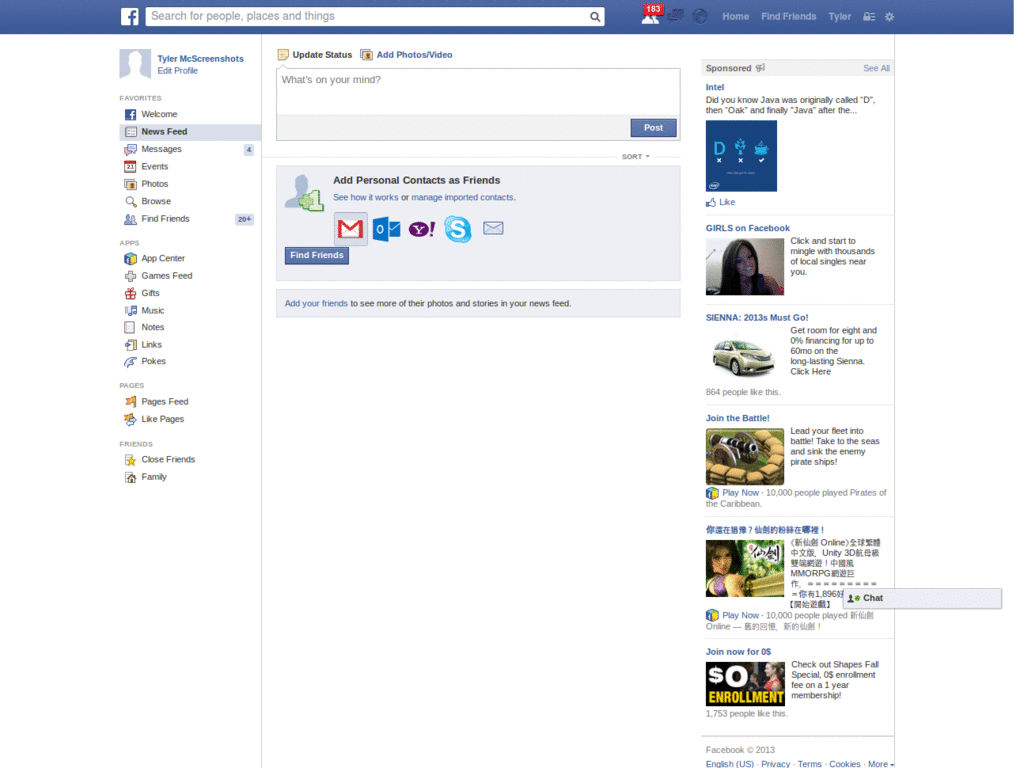The image size is (1024, 768).
Task: Click the Post button
Action: point(653,128)
